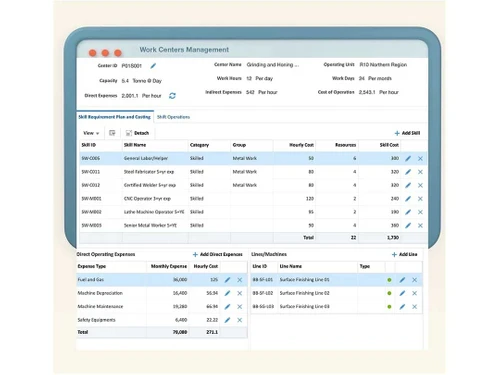500x375 pixels.
Task: Delete Surface Finishing Line 01
Action: pos(415,280)
